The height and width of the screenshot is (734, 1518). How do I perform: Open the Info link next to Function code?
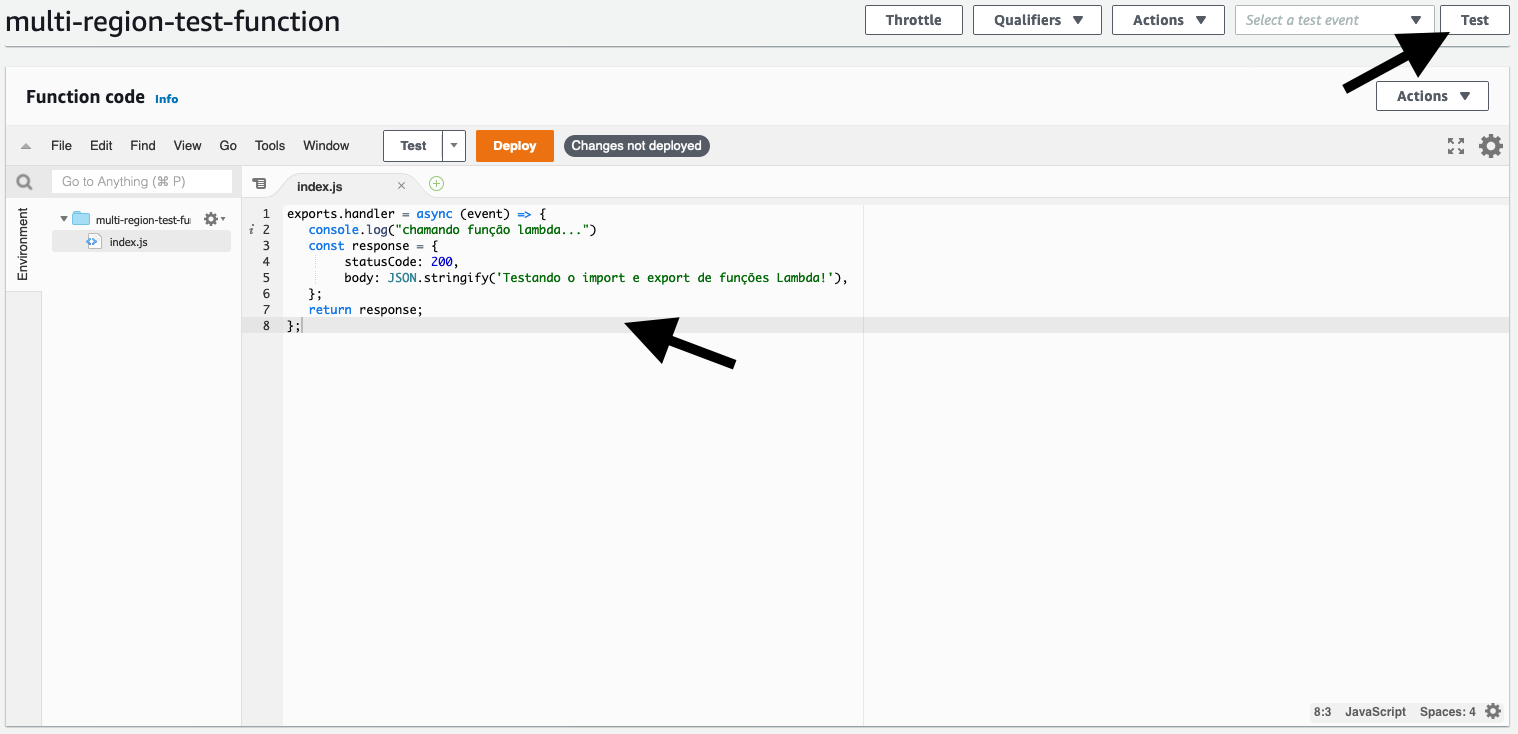[166, 99]
